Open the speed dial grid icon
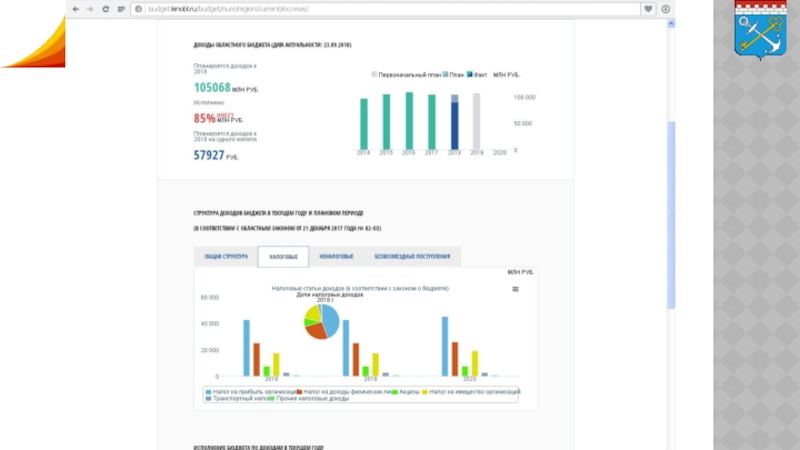 coord(121,9)
